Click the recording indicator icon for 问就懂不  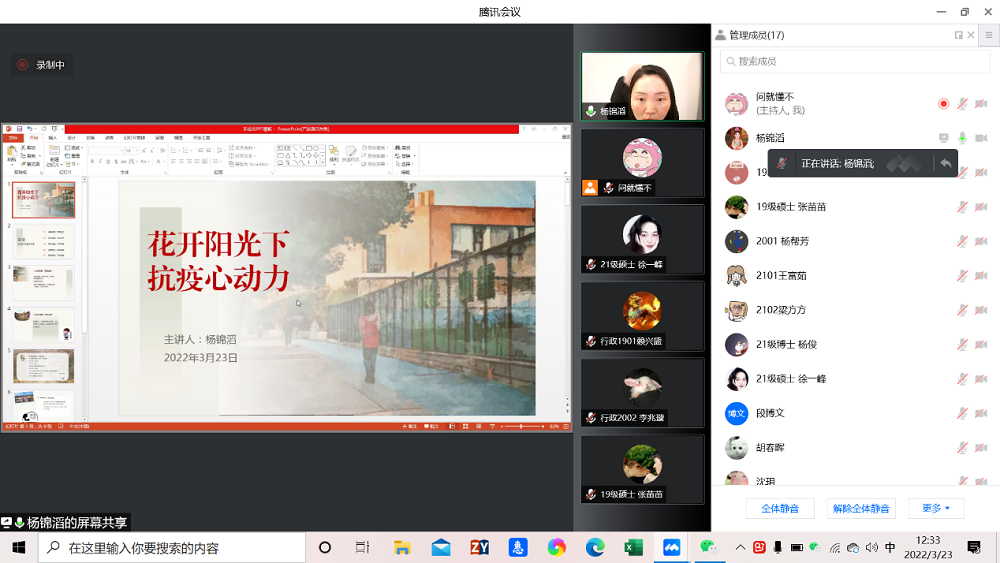pyautogui.click(x=943, y=104)
